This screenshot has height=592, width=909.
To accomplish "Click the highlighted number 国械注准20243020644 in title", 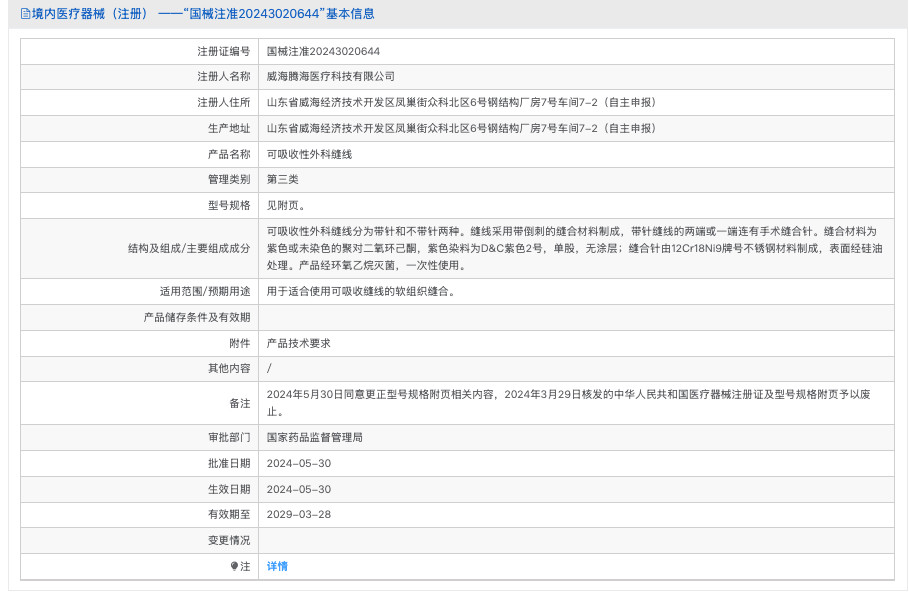I will [x=253, y=14].
